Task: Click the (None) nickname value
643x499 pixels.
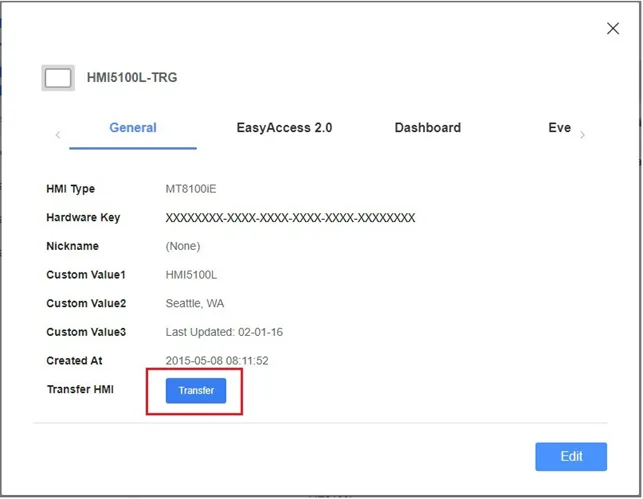Action: click(183, 246)
